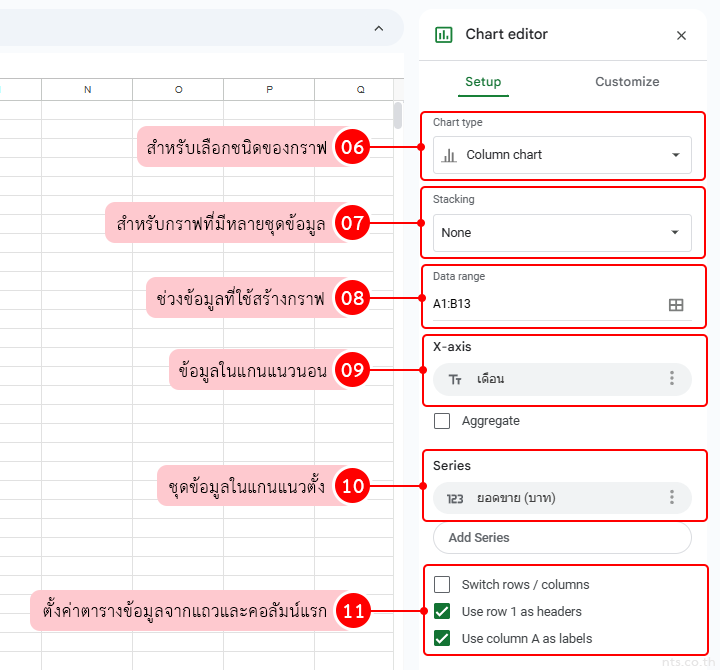Click the Data range A1:B13 field
720x670 pixels.
(x=545, y=304)
